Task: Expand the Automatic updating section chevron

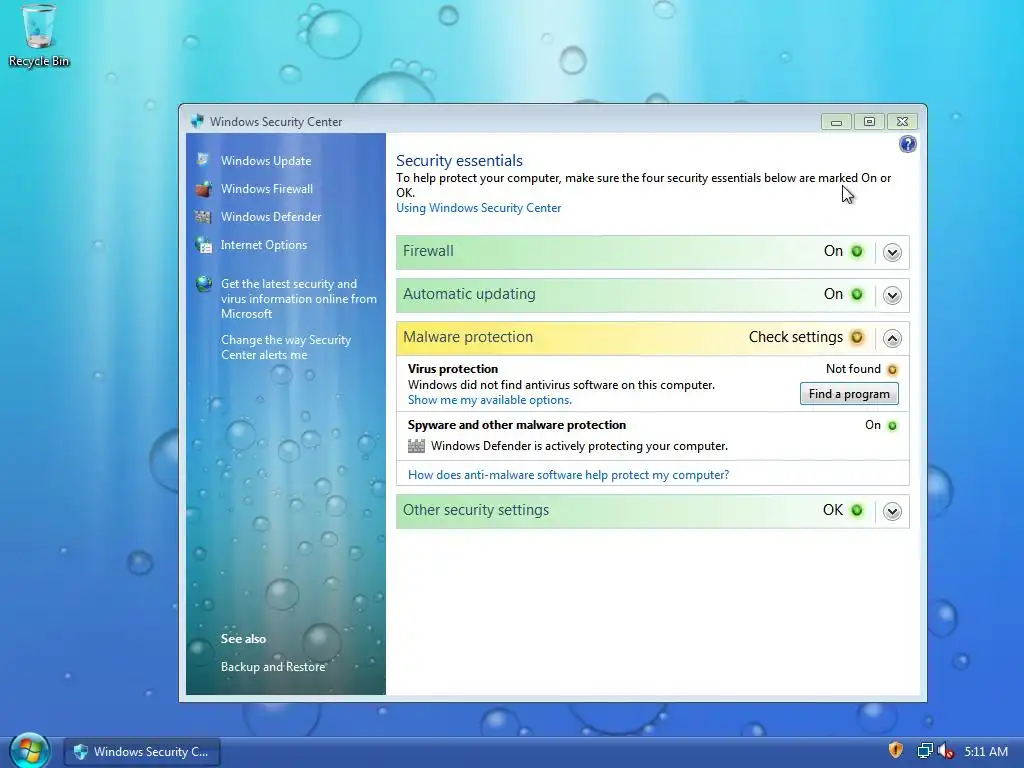Action: pos(892,295)
